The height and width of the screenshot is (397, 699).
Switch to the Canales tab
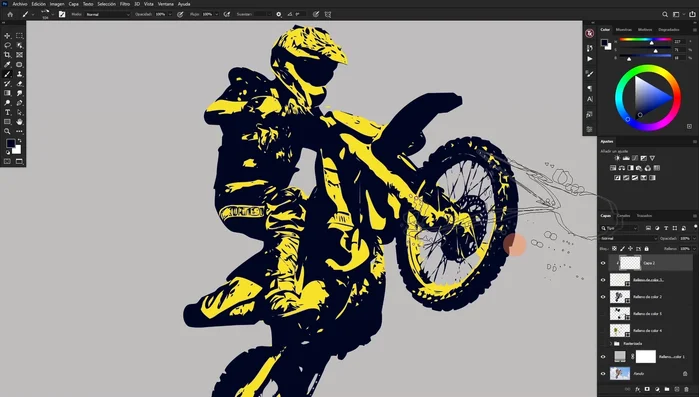coord(623,216)
